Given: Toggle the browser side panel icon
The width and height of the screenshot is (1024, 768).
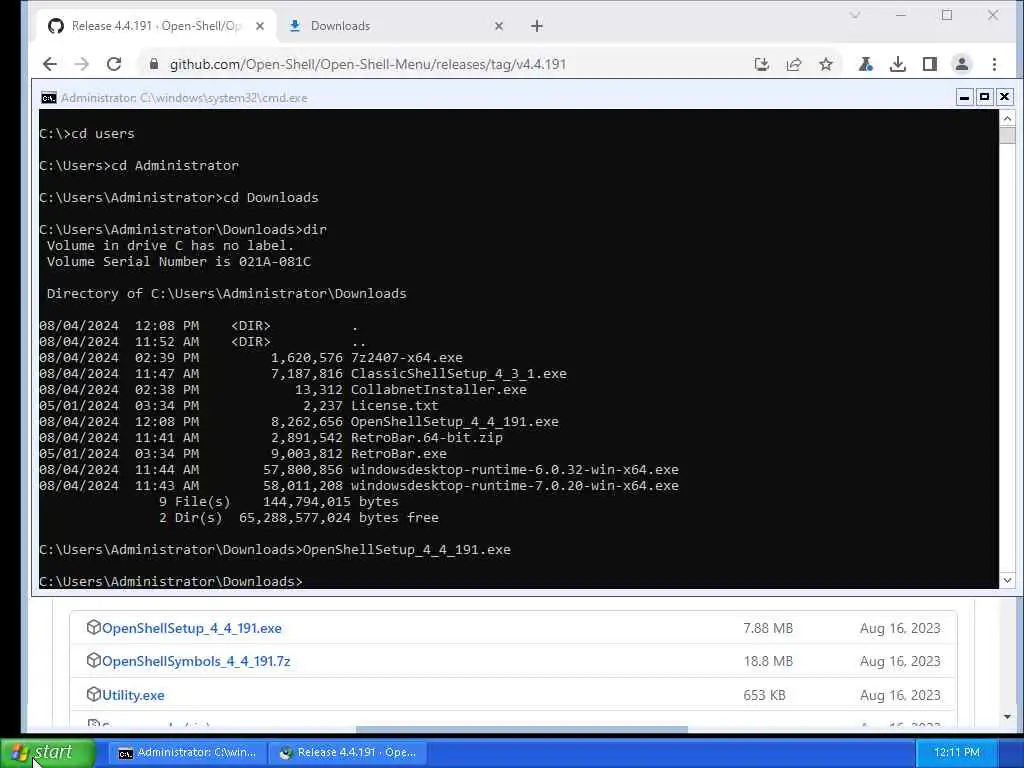Looking at the screenshot, I should (930, 64).
